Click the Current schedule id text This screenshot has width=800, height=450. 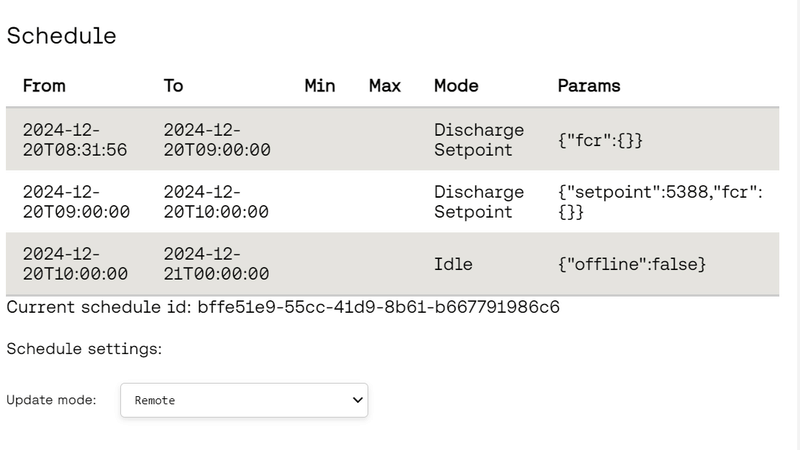click(x=283, y=307)
